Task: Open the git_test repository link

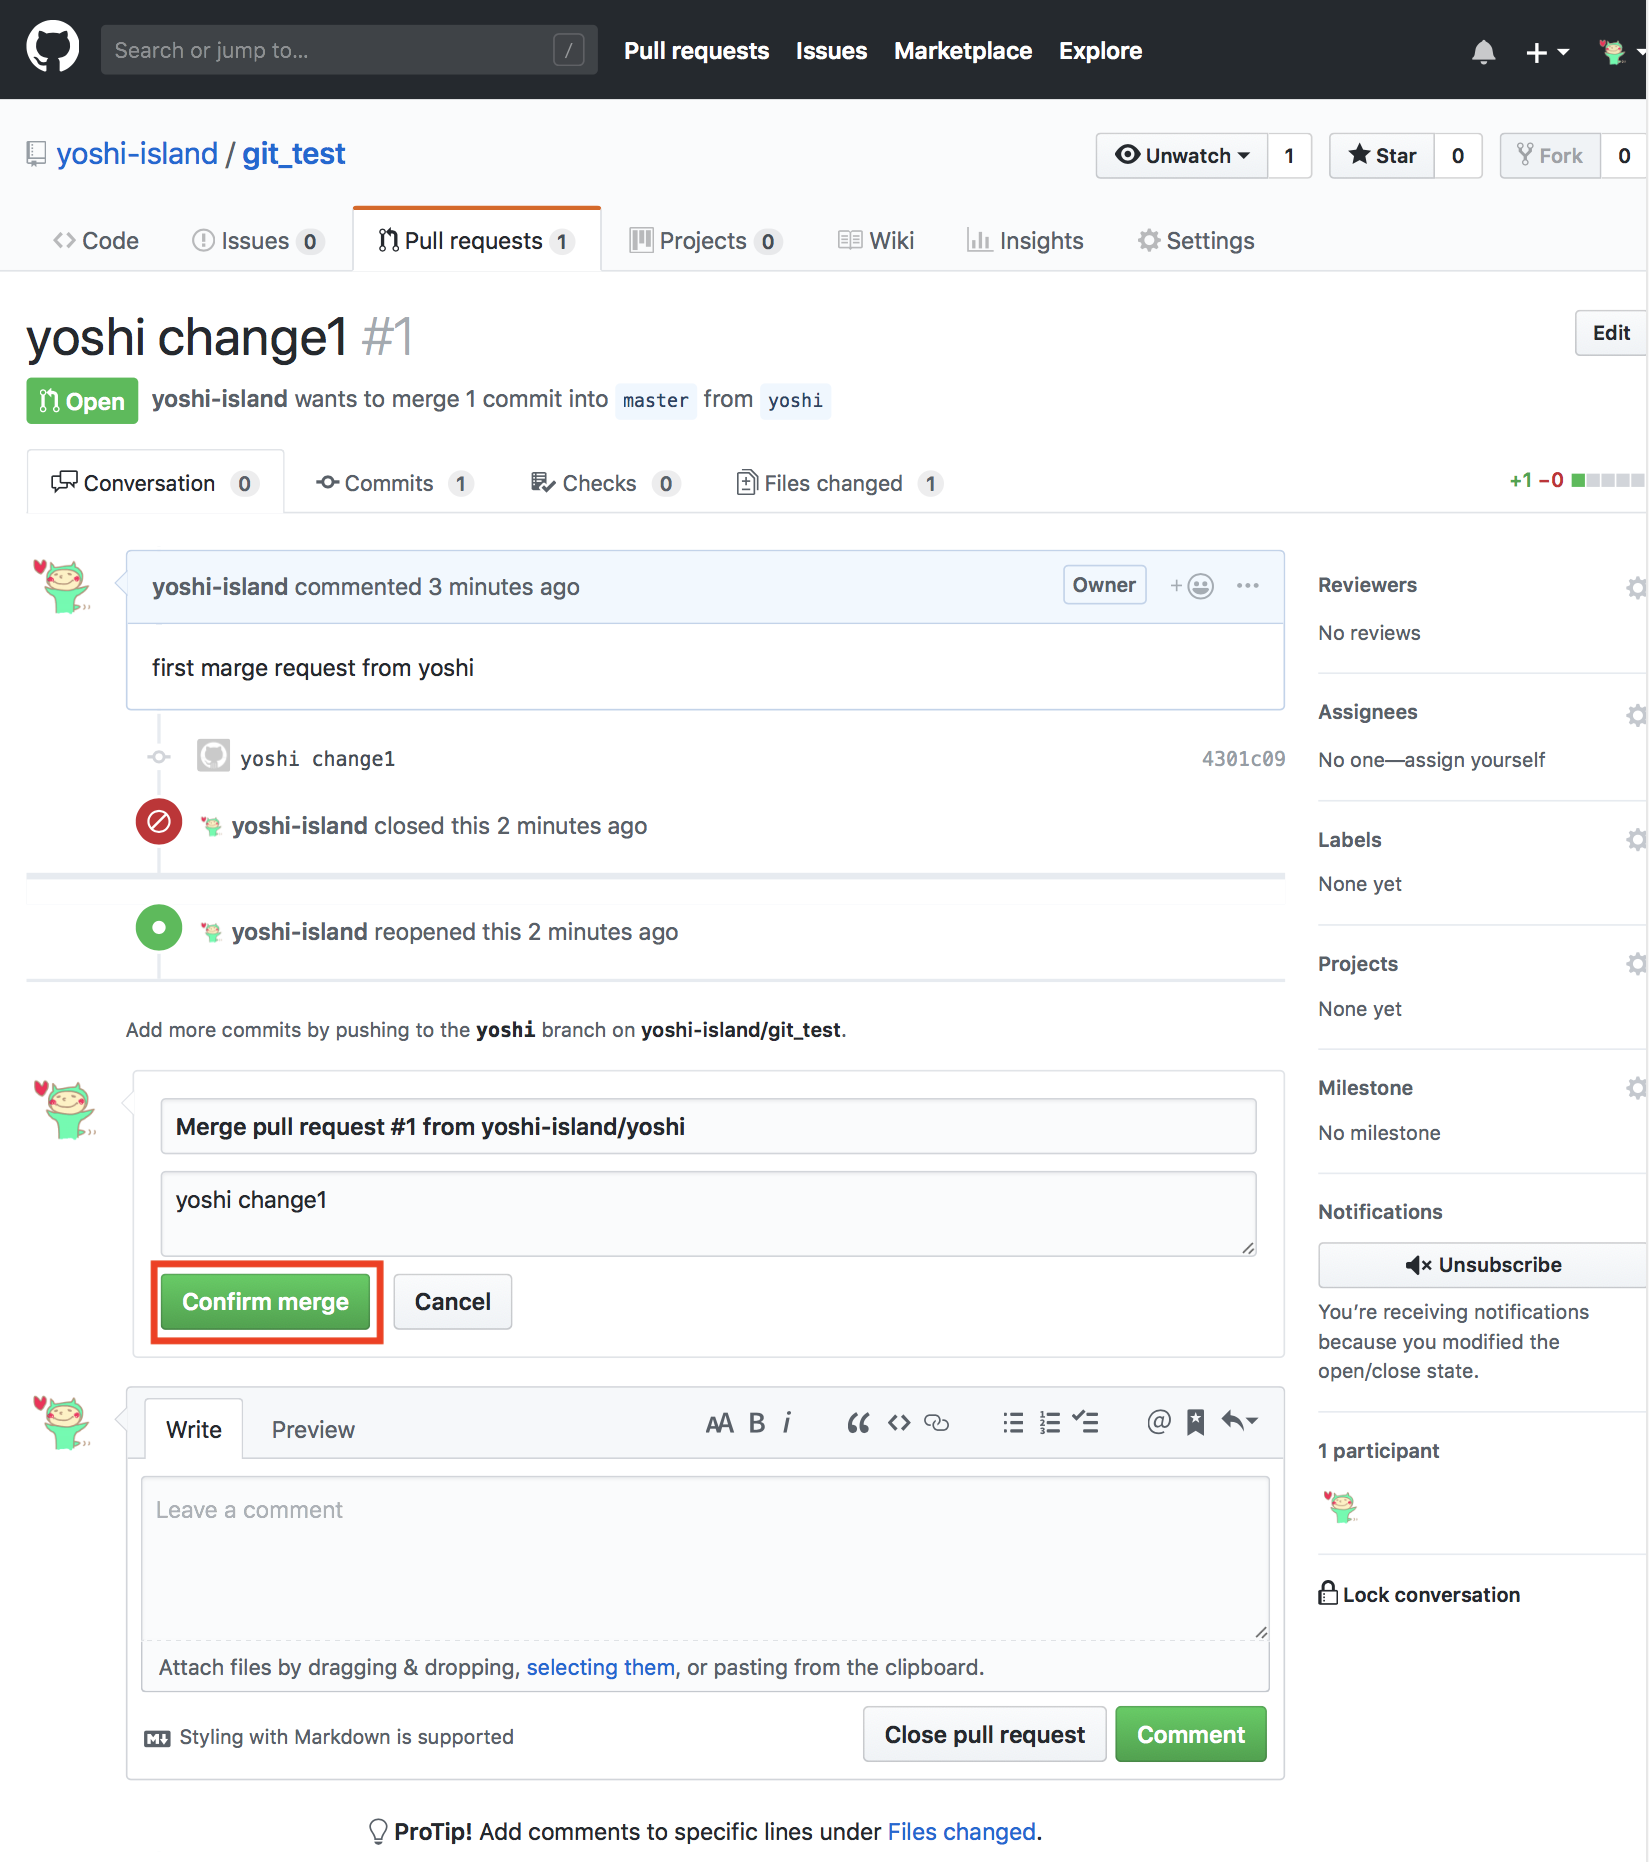Action: pyautogui.click(x=293, y=153)
